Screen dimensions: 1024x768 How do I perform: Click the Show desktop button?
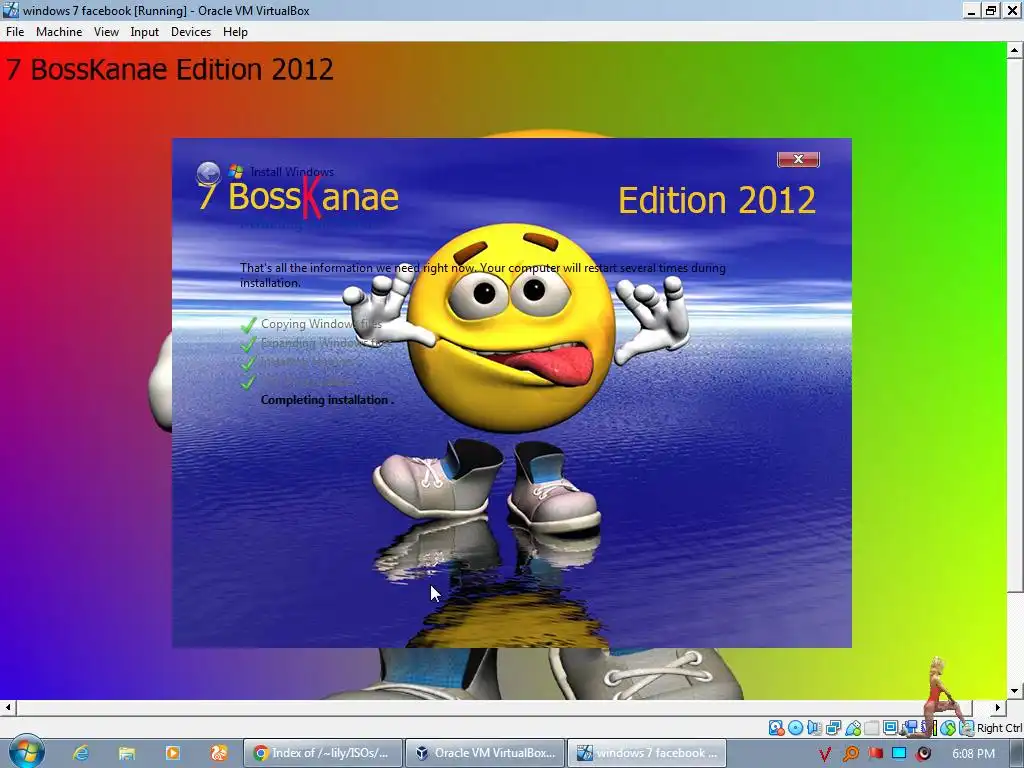[1016, 754]
